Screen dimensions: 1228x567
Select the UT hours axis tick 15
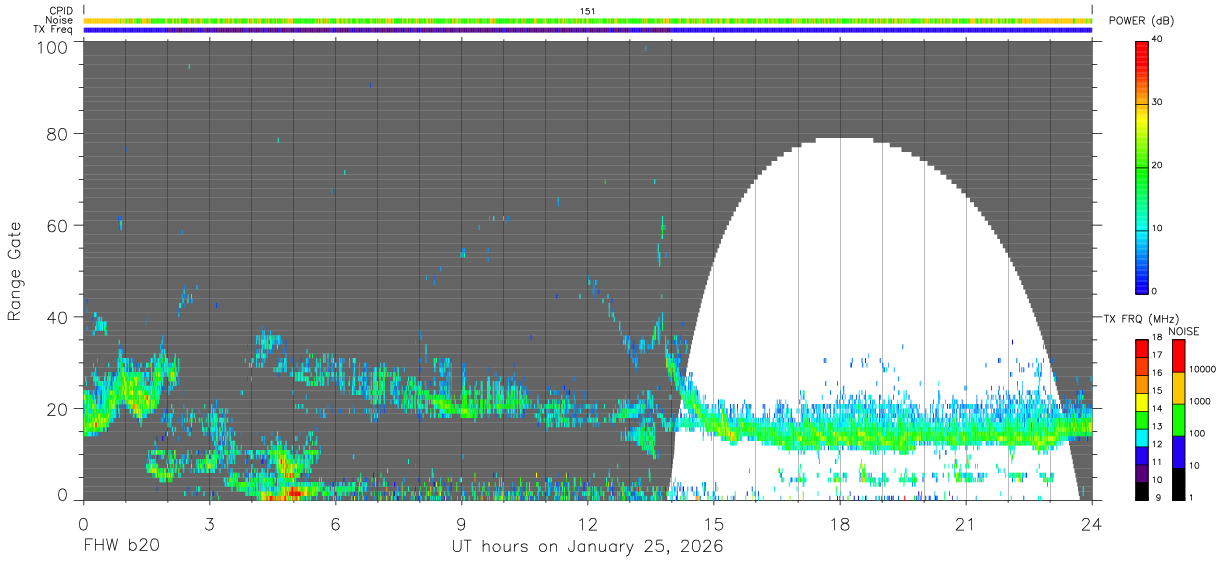tap(713, 523)
